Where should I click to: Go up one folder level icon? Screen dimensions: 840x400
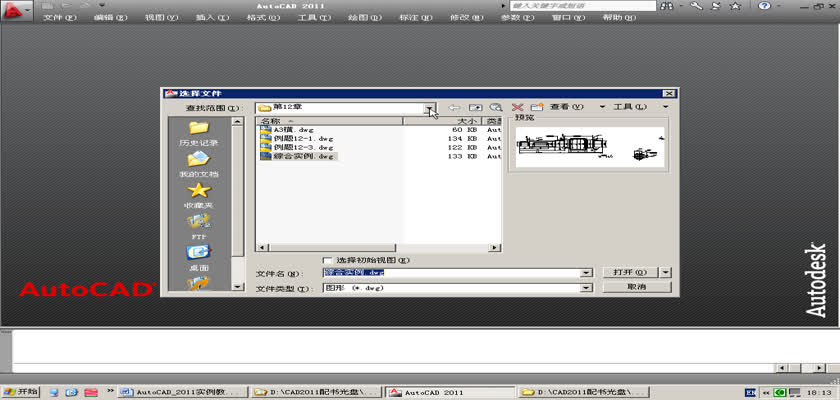click(x=475, y=108)
